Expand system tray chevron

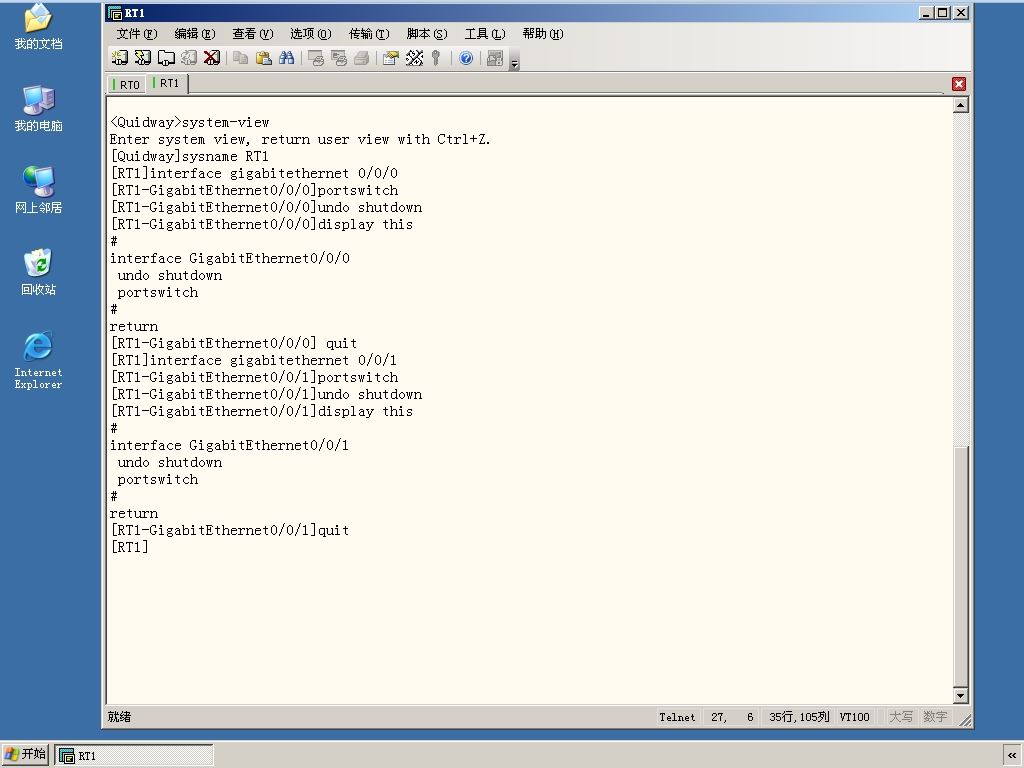click(1012, 756)
